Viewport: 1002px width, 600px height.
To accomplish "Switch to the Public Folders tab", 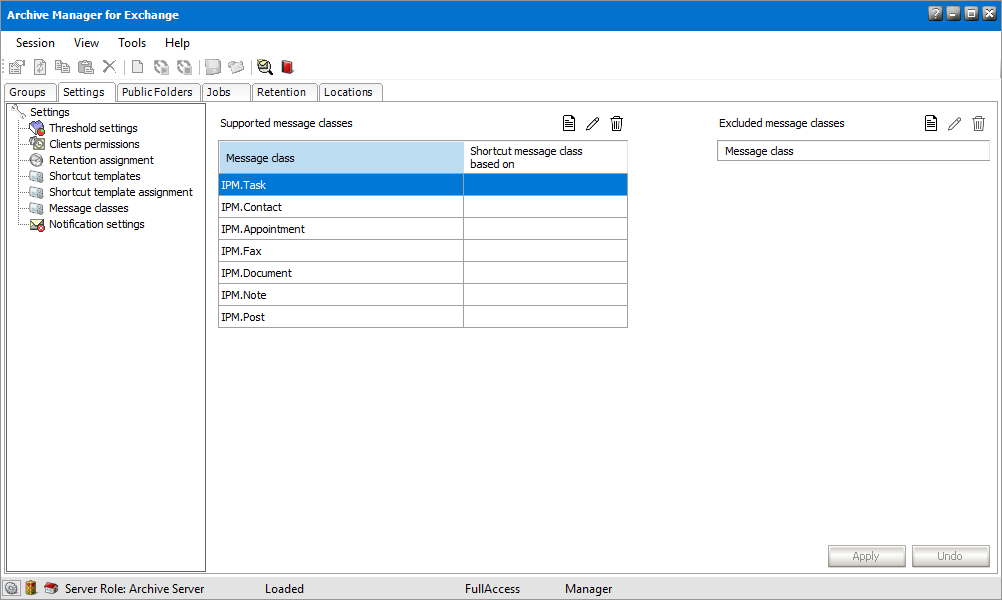I will coord(158,92).
